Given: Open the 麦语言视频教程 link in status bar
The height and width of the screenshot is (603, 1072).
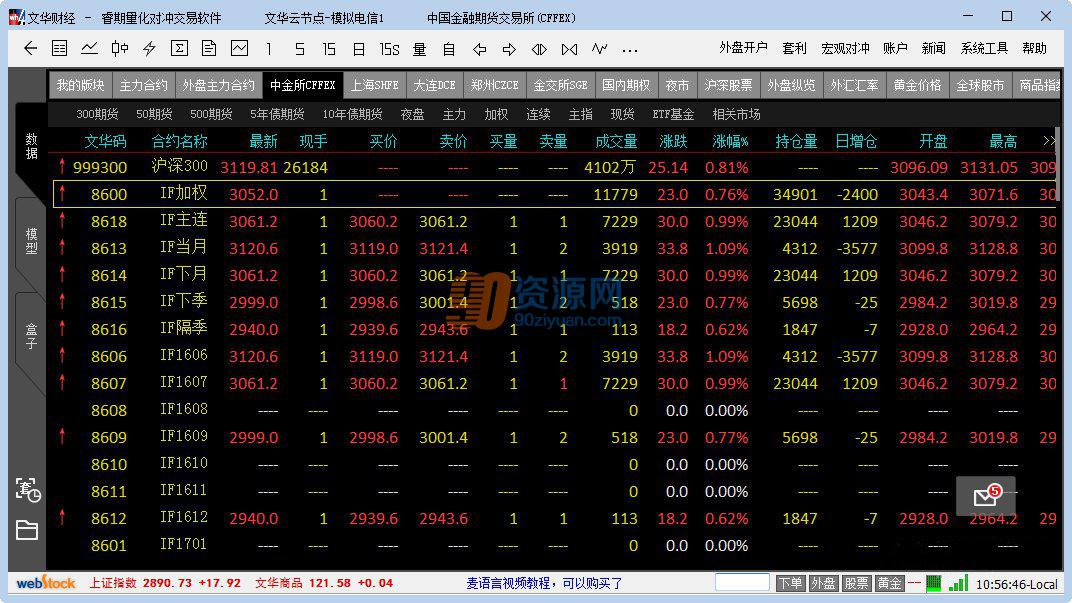Looking at the screenshot, I should pyautogui.click(x=544, y=583).
